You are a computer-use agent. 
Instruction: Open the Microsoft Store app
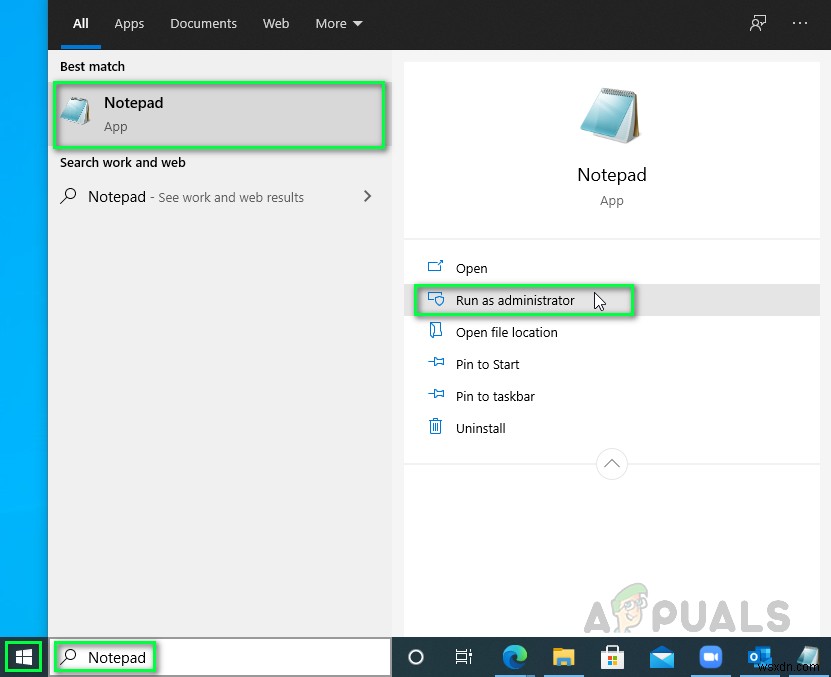tap(612, 657)
